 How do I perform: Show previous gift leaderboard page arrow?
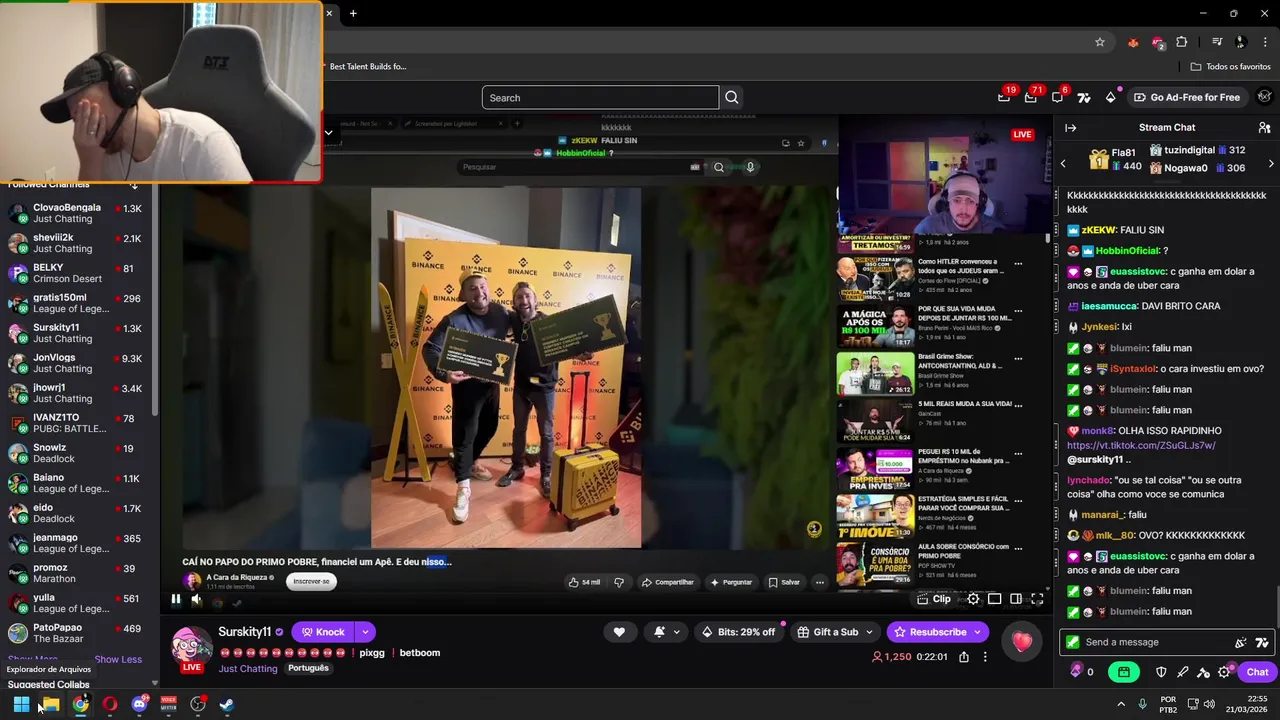(x=1063, y=163)
